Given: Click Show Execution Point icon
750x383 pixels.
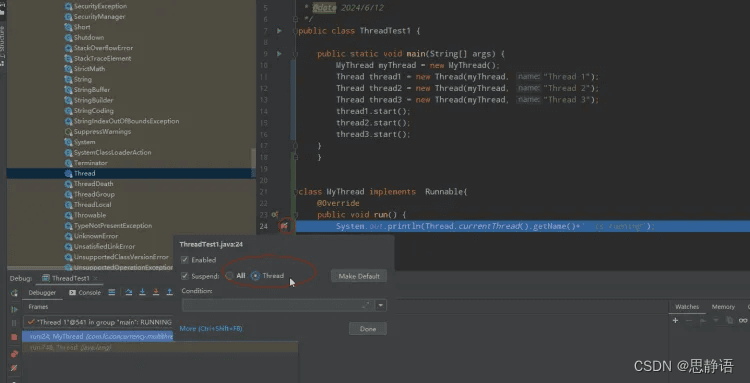Looking at the screenshot, I should [111, 292].
